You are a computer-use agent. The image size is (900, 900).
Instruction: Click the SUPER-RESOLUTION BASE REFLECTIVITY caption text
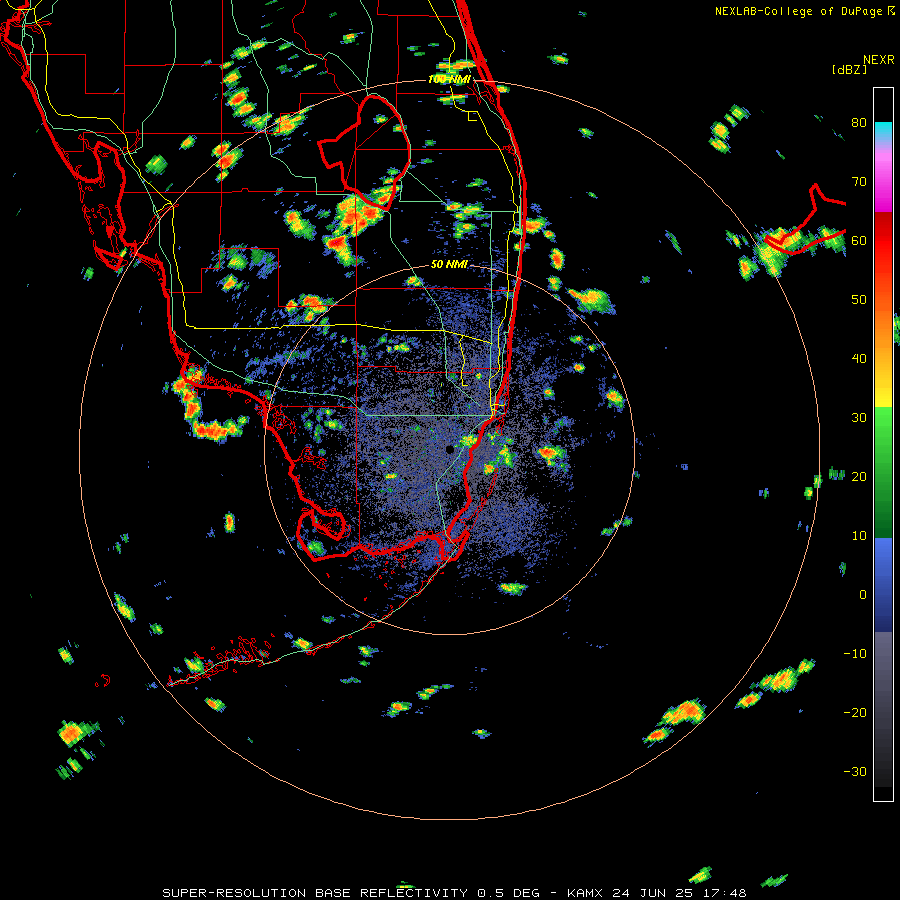(313, 893)
